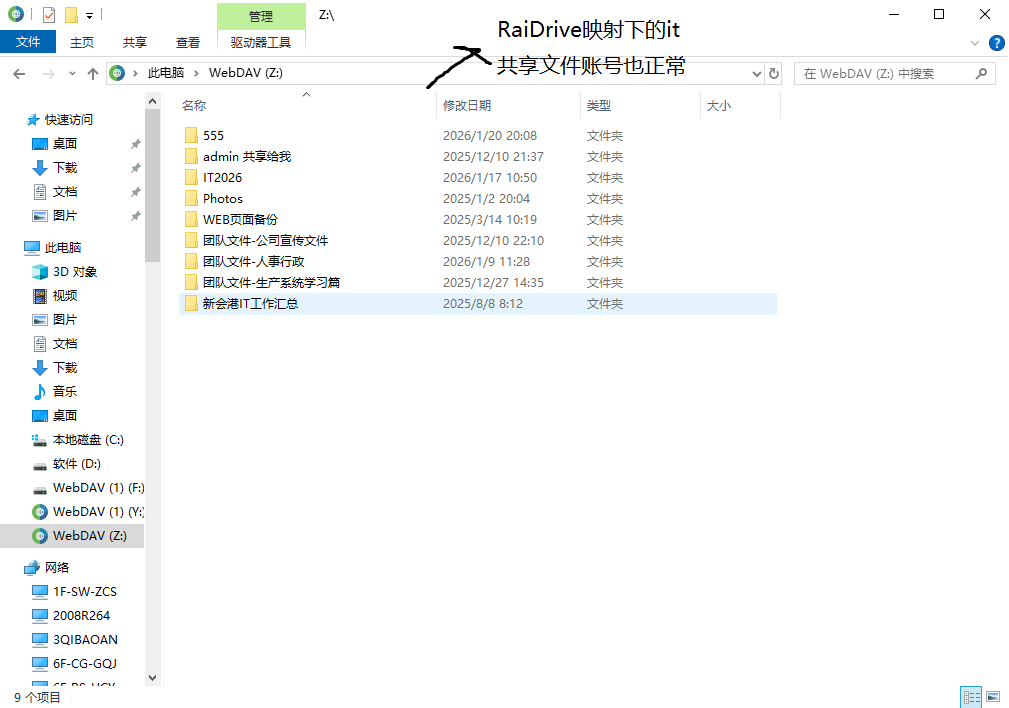This screenshot has height=708, width=1009.
Task: Open 本地磁盘 (C:) drive
Action: 88,440
